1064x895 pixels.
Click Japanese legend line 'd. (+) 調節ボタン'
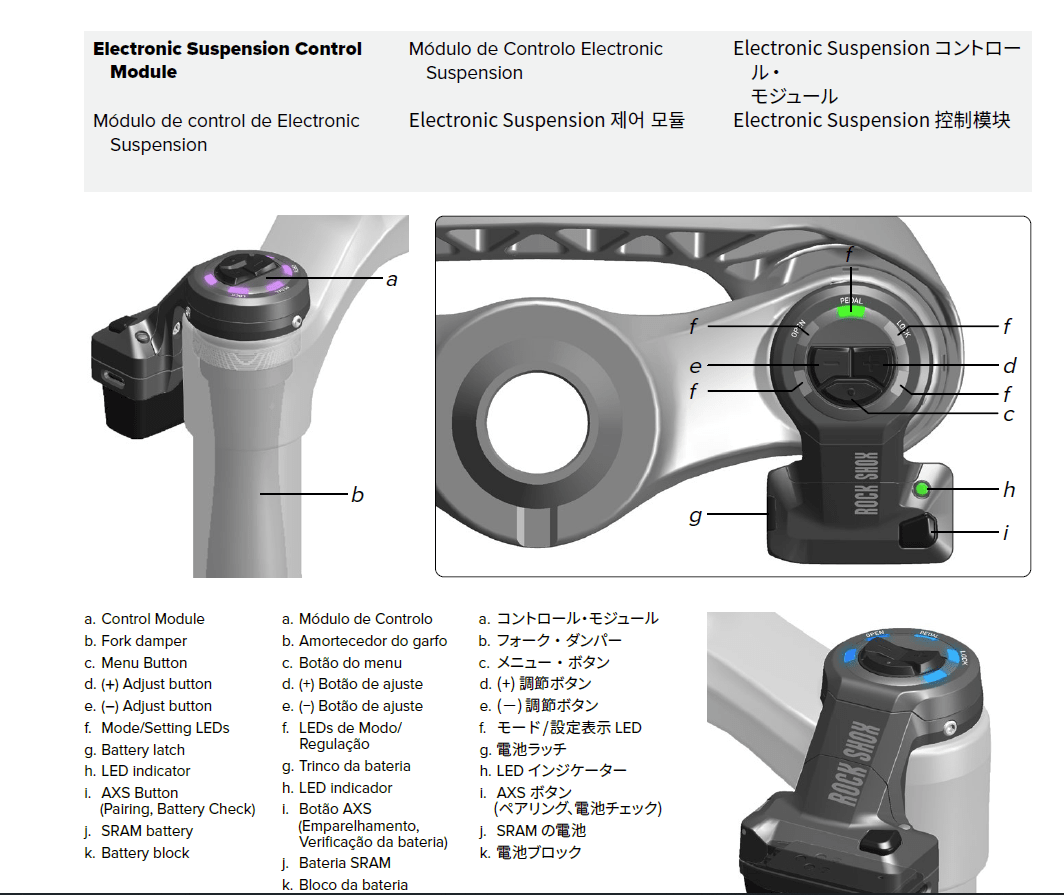535,683
